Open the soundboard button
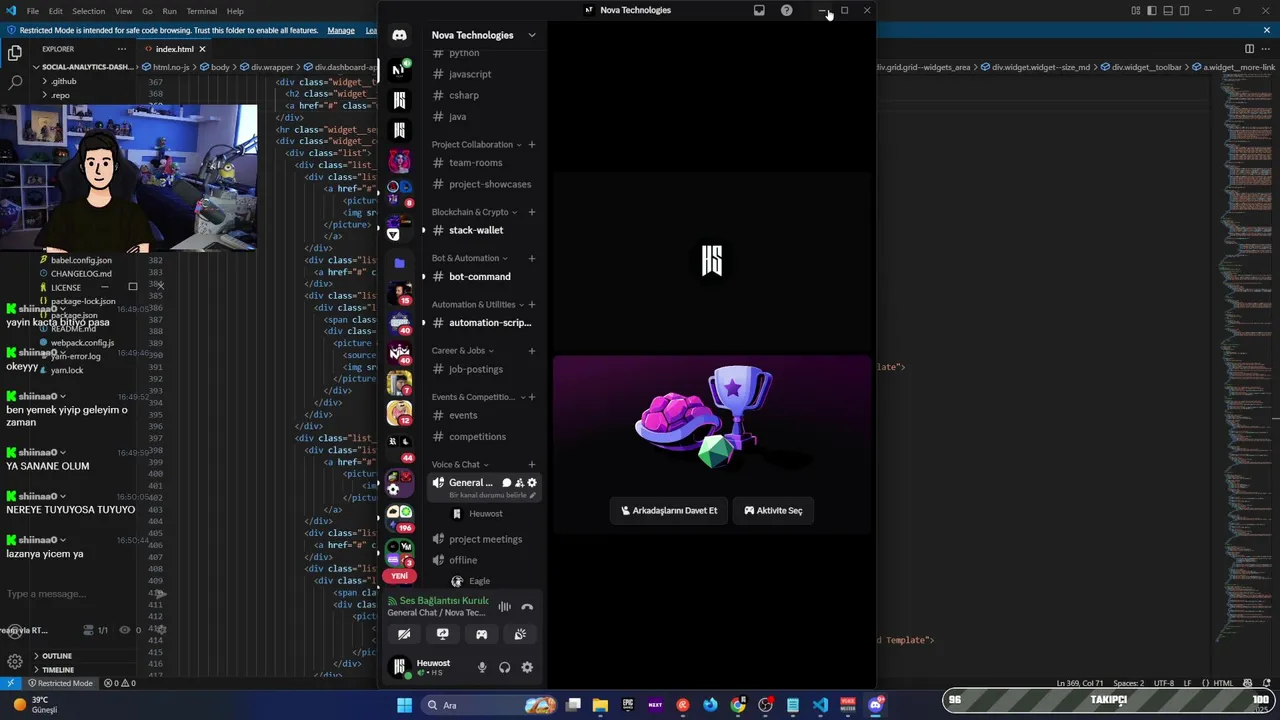This screenshot has width=1280, height=720. point(520,634)
